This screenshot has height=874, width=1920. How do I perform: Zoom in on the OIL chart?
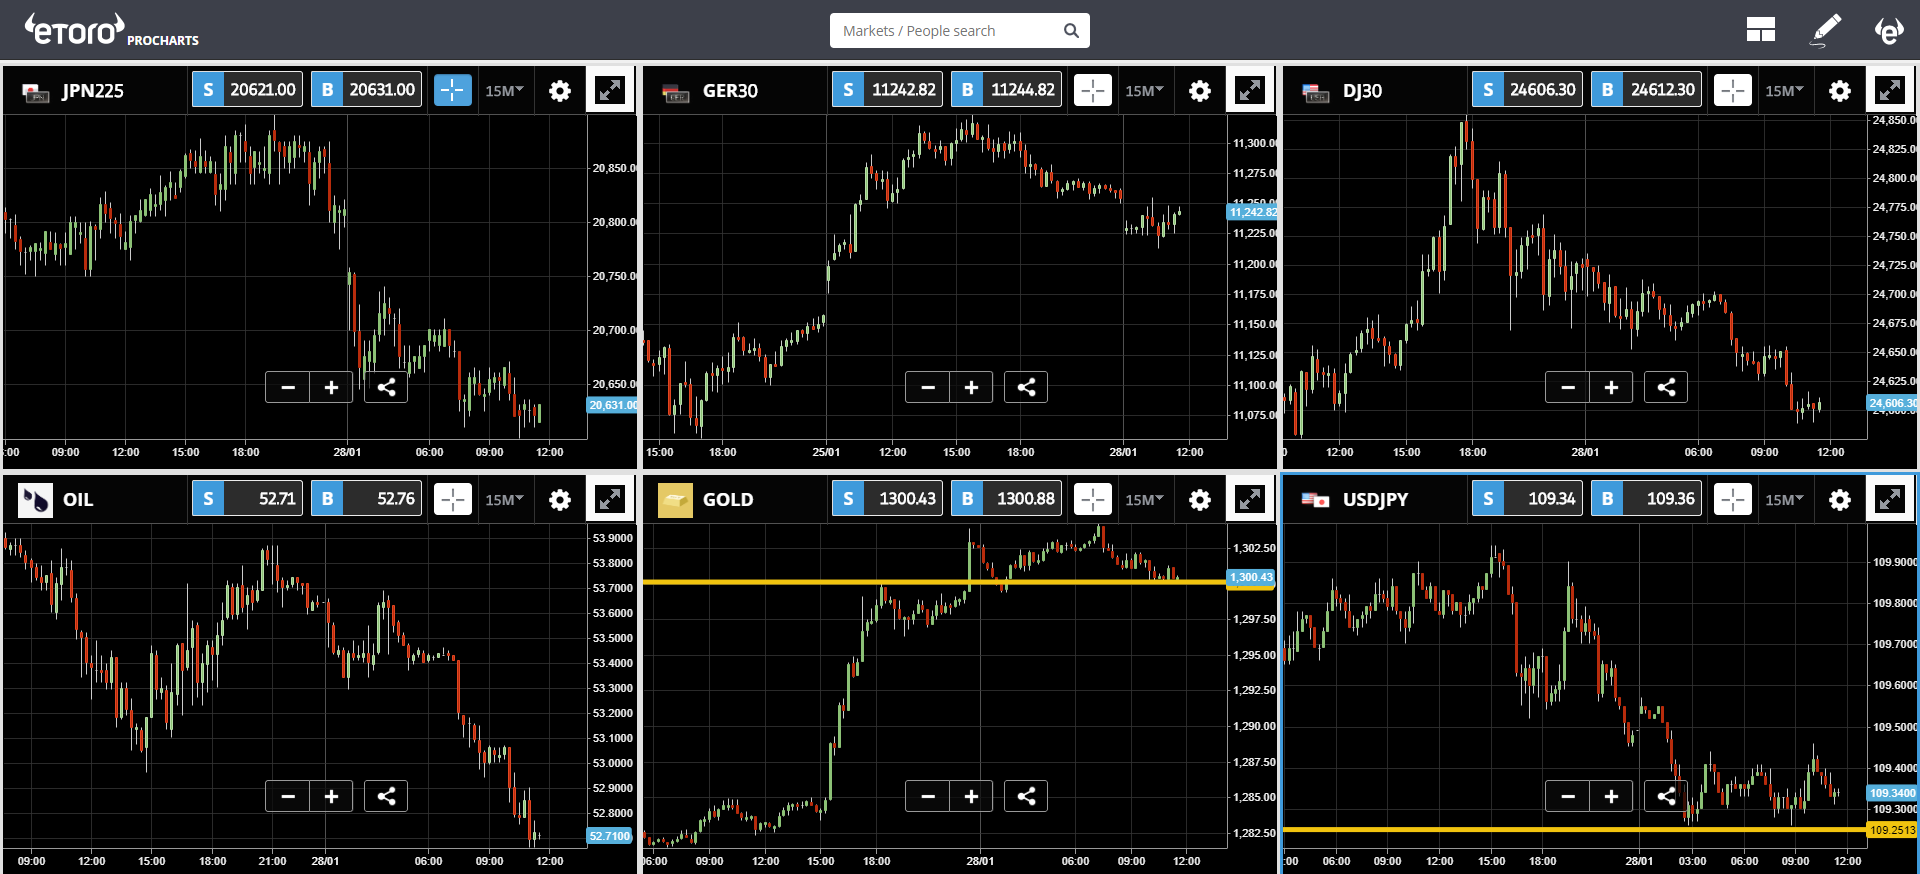tap(331, 796)
